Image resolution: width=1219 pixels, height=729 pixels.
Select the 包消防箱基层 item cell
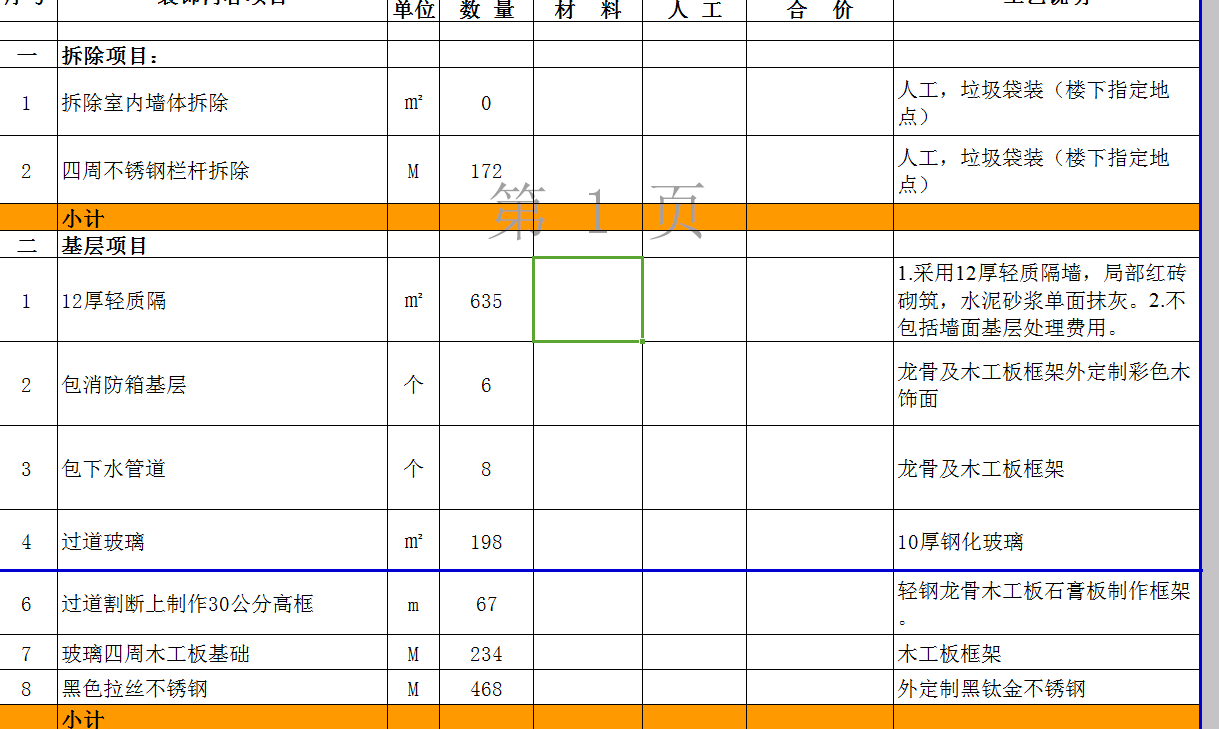[222, 385]
